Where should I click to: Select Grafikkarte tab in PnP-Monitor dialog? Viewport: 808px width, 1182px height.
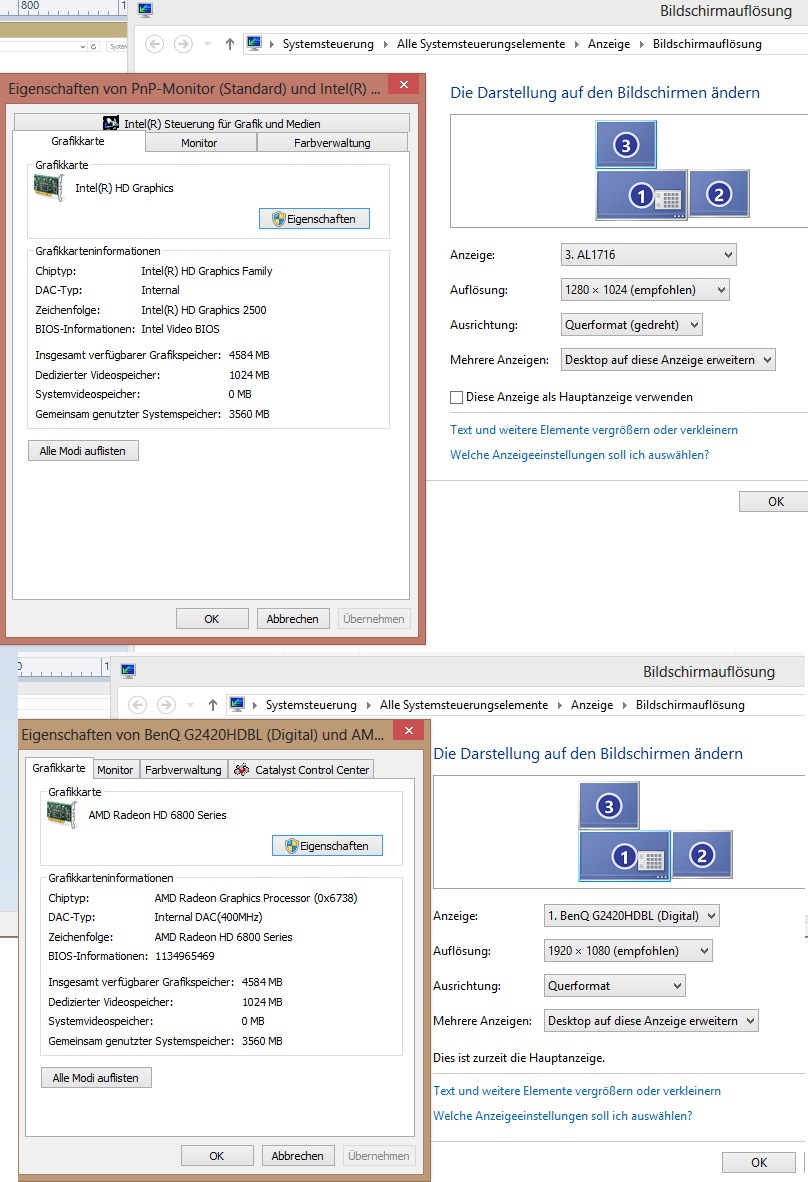78,141
